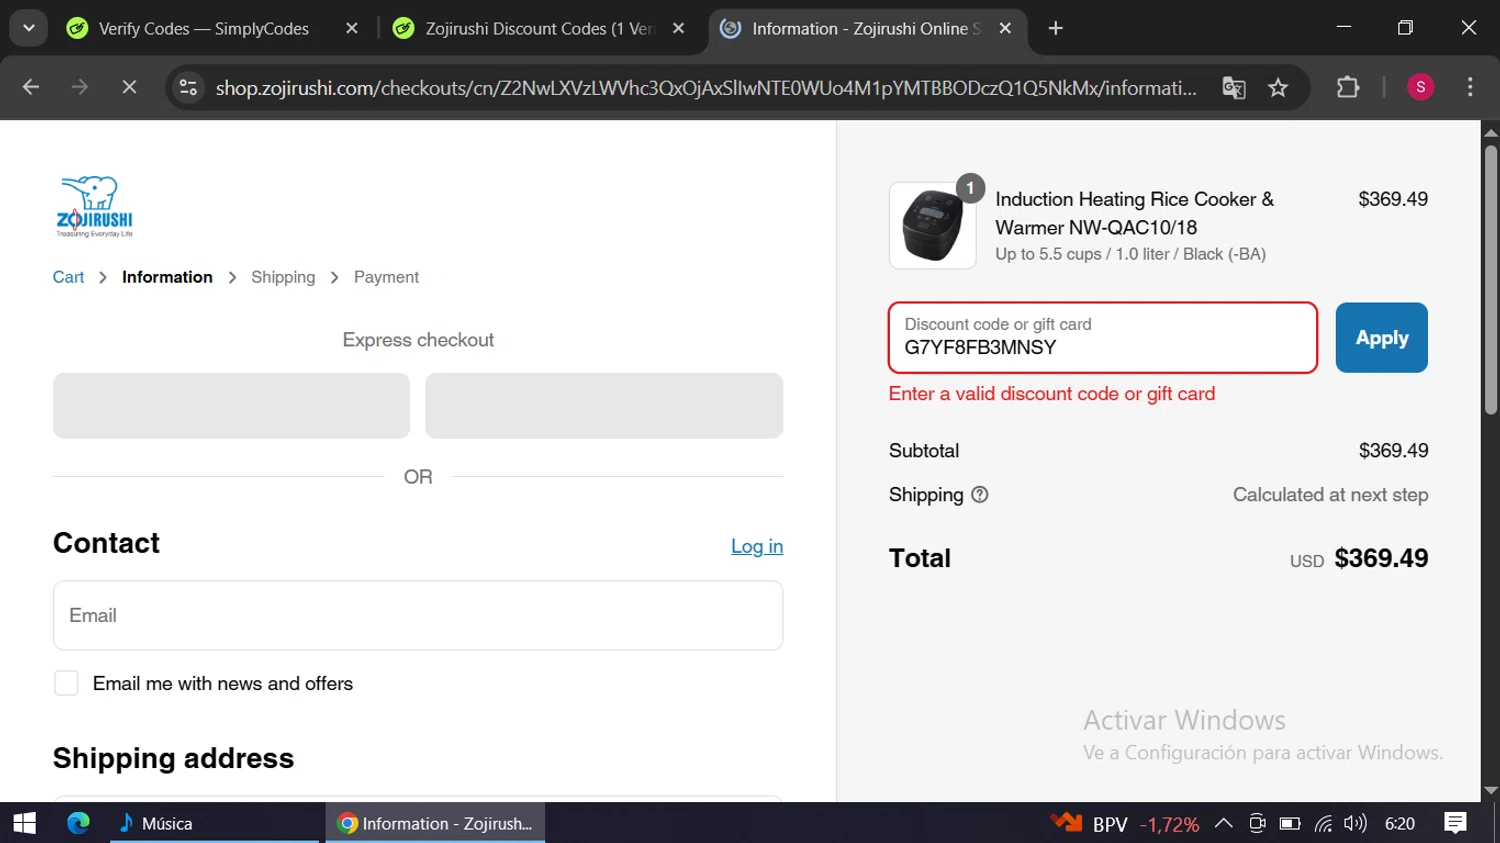Apply the discount code

point(1381,338)
